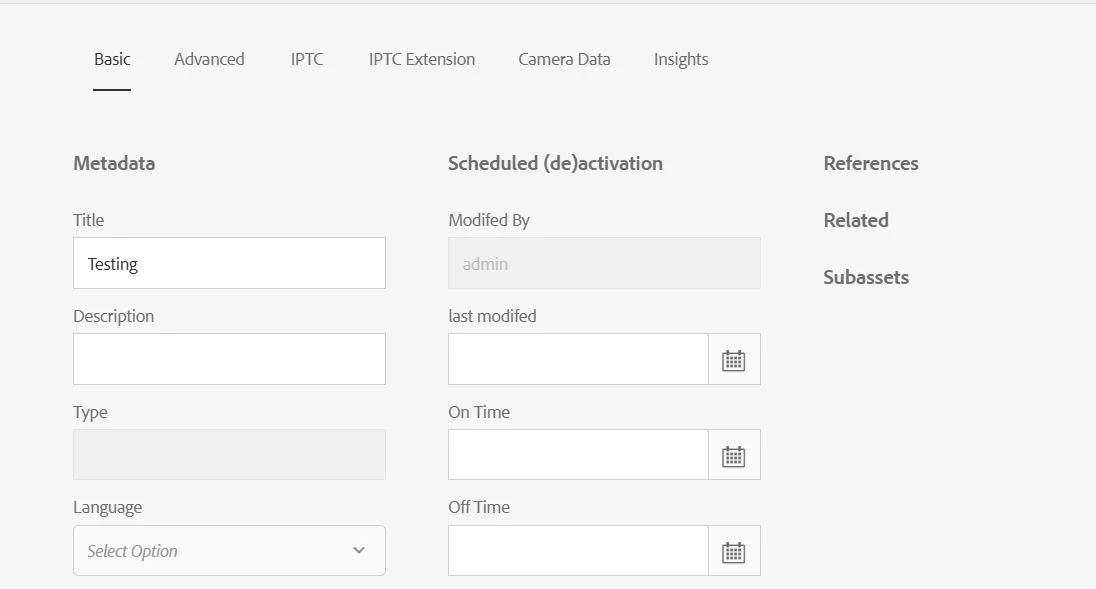Focus the last modifed date input
1096x589 pixels.
tap(578, 360)
